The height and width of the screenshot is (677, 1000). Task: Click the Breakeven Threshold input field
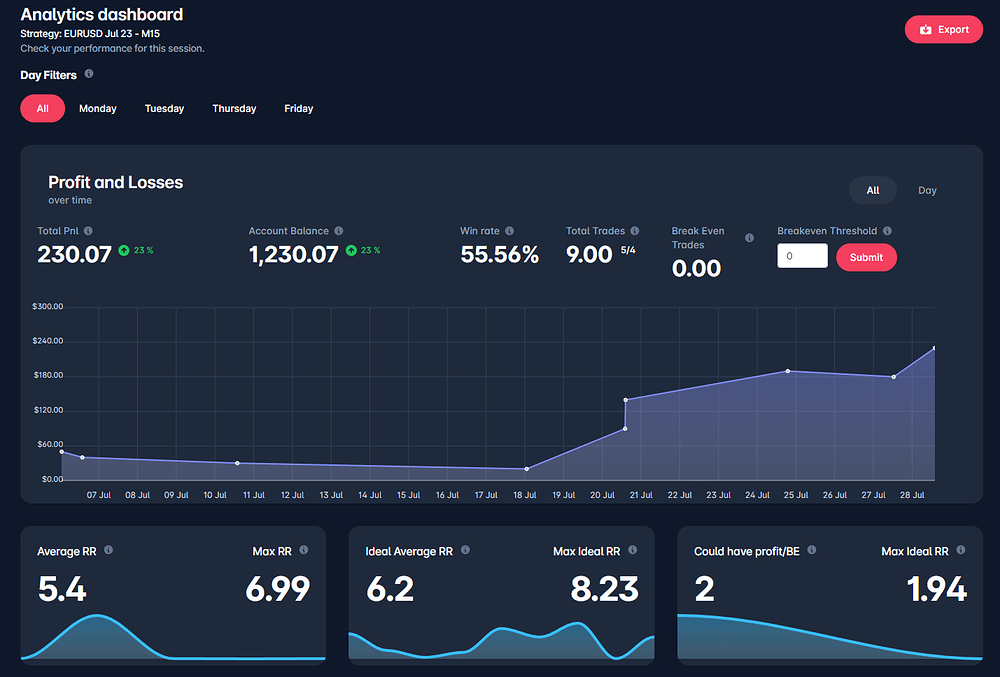click(x=802, y=257)
